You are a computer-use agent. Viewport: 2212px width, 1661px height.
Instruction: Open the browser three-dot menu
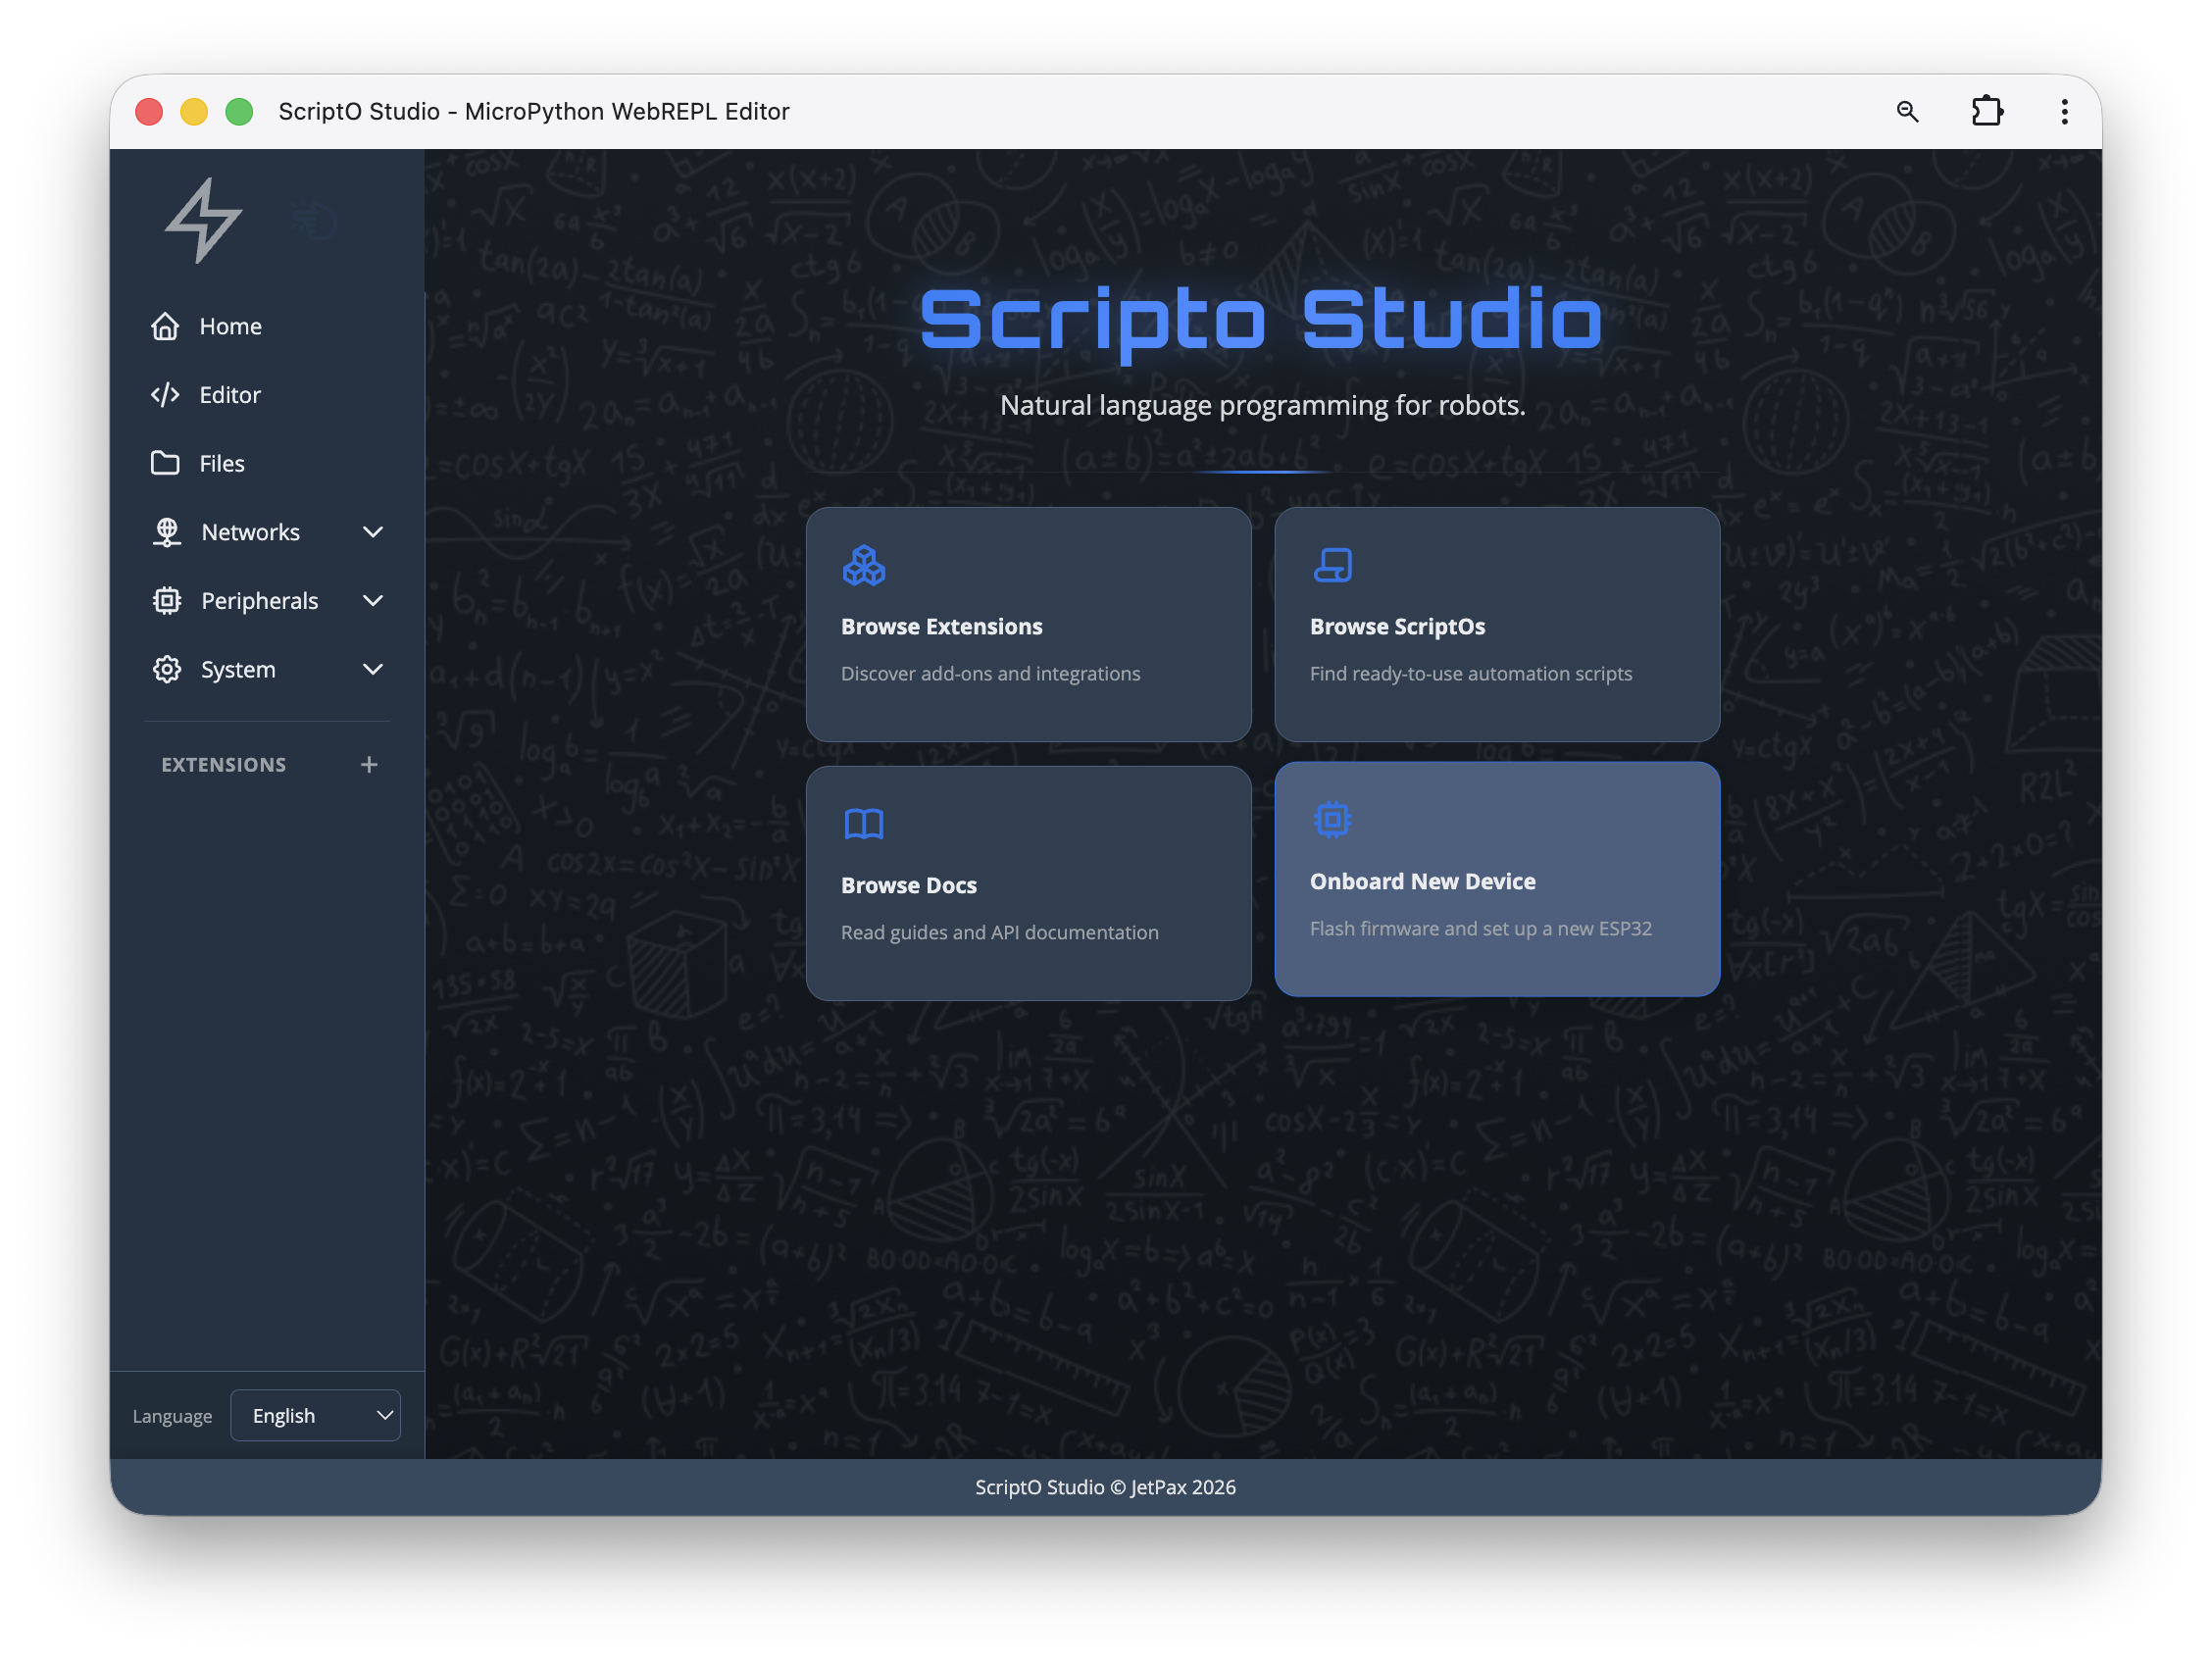pos(2064,111)
